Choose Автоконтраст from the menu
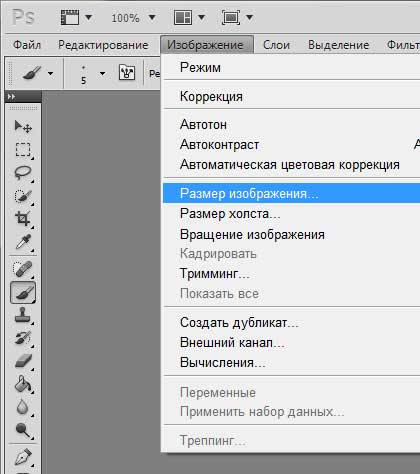Screen dimensions: 420x474 click(x=291, y=145)
